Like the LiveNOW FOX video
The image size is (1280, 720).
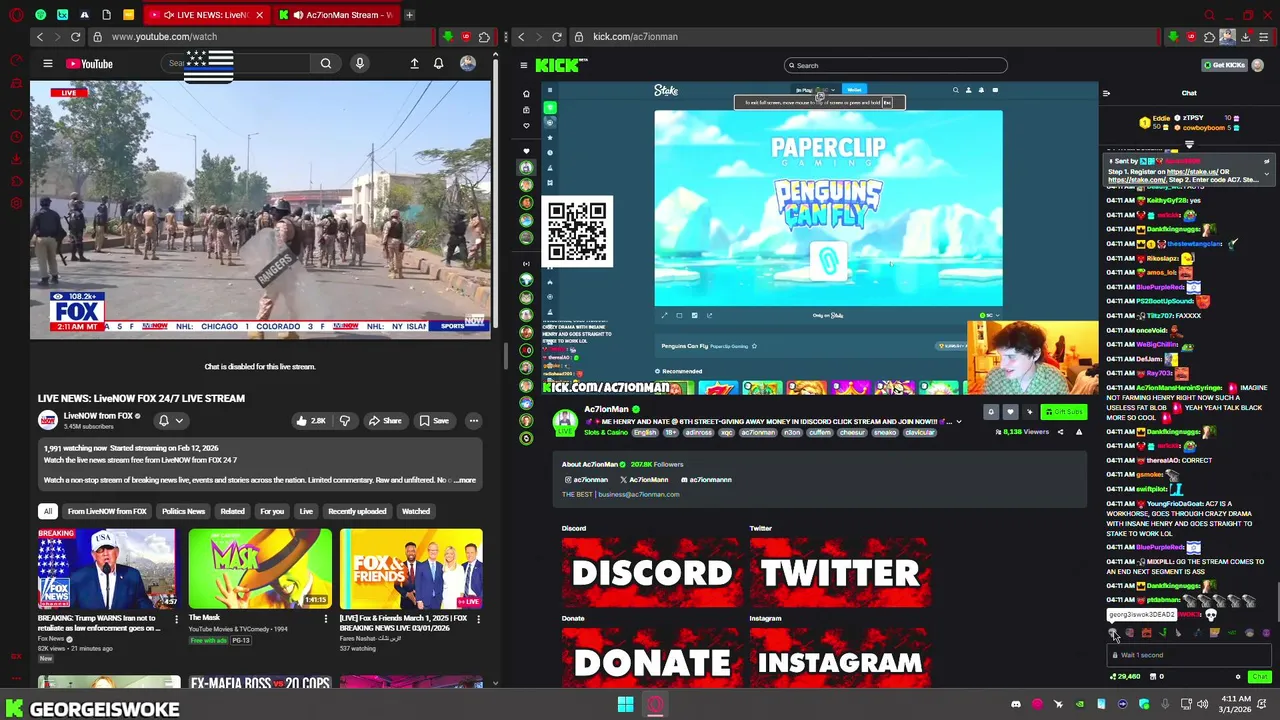311,421
